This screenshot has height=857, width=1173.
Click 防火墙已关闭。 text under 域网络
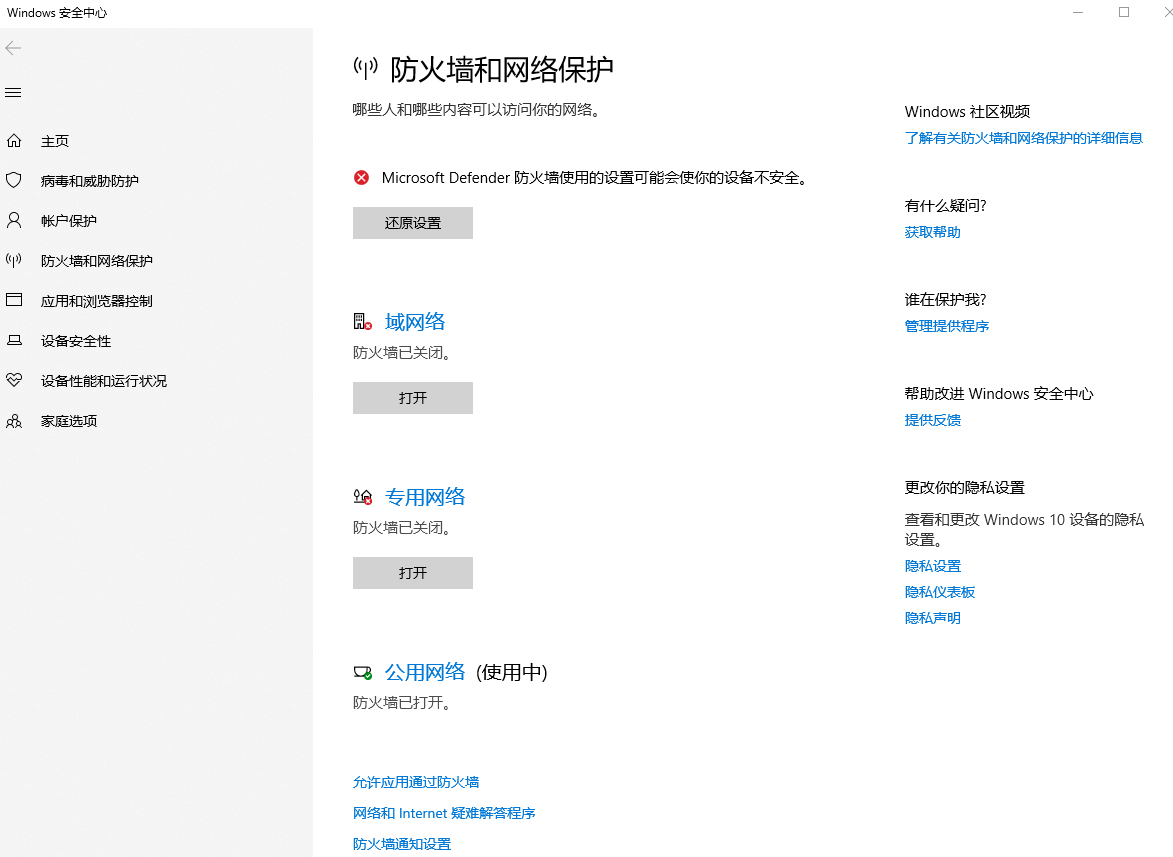click(x=403, y=353)
